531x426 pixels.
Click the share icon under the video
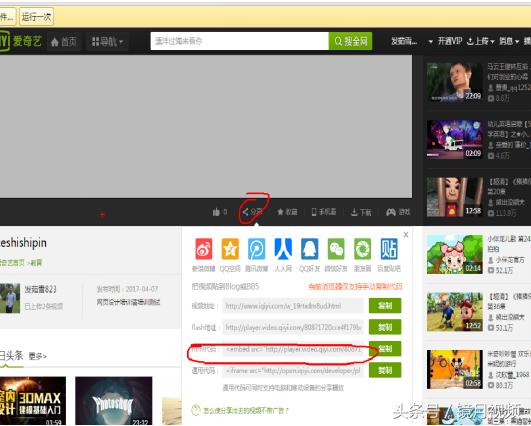(x=246, y=212)
